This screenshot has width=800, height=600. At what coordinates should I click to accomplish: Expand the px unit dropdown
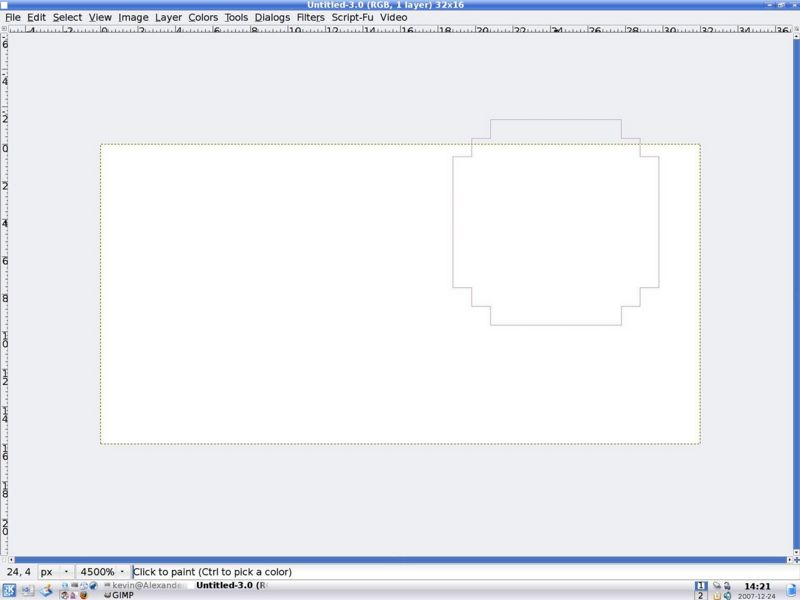54,572
